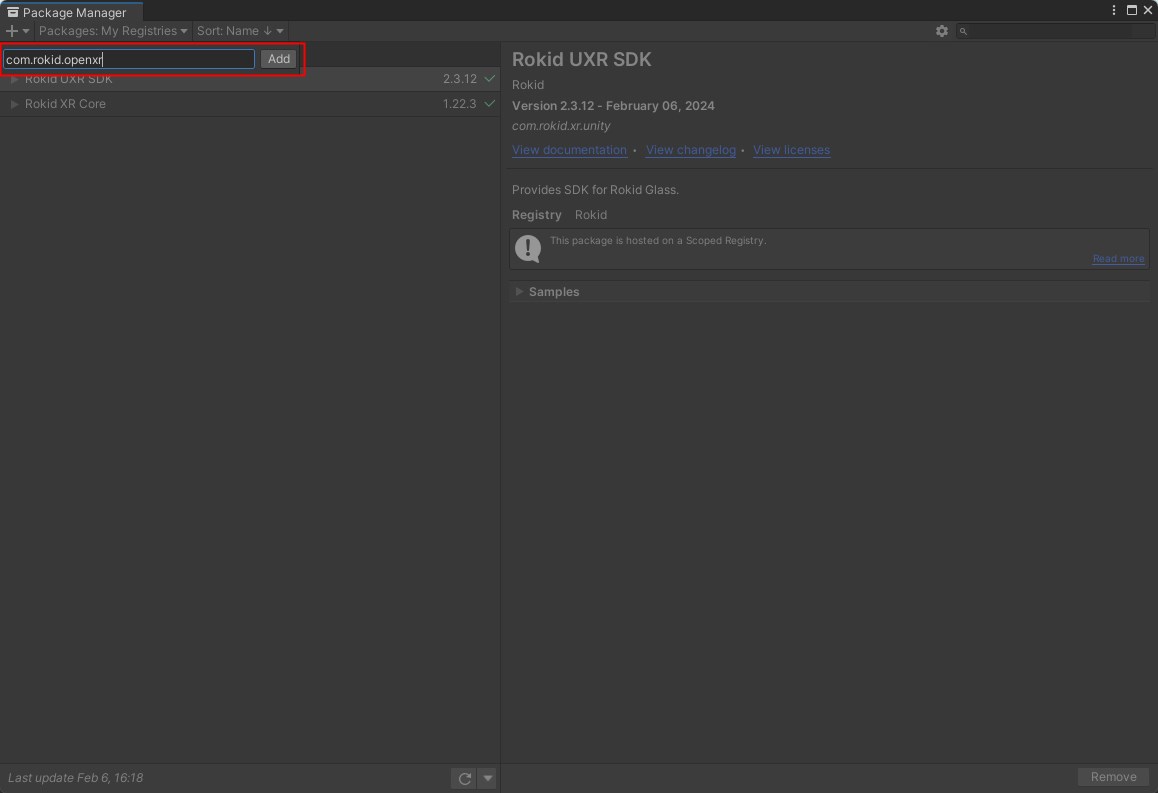Open Sort: Name dropdown

click(240, 31)
